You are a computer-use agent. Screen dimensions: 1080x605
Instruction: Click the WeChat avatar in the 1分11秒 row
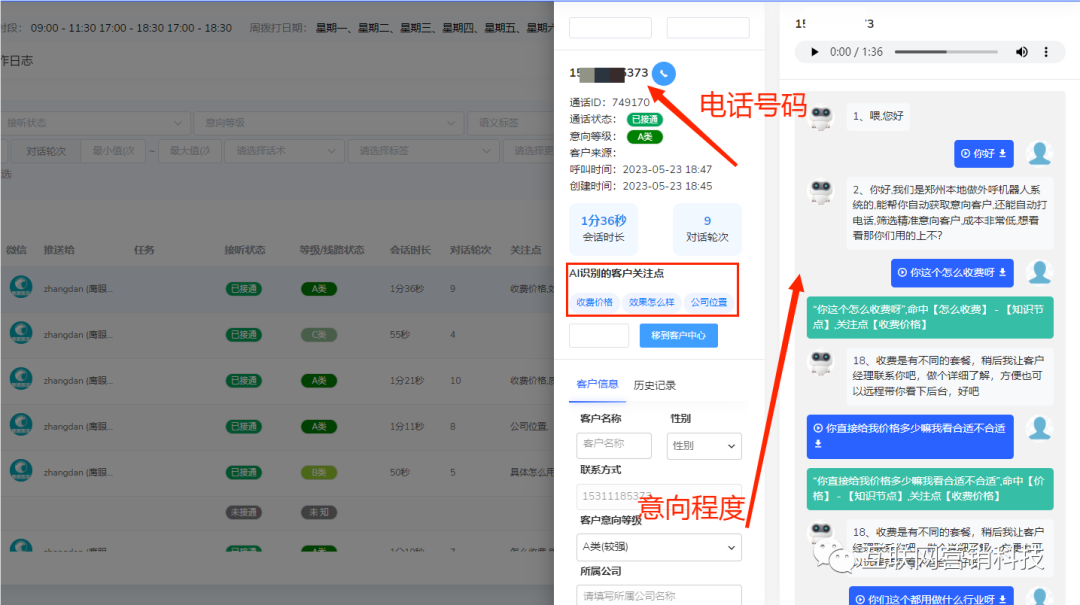coord(21,424)
